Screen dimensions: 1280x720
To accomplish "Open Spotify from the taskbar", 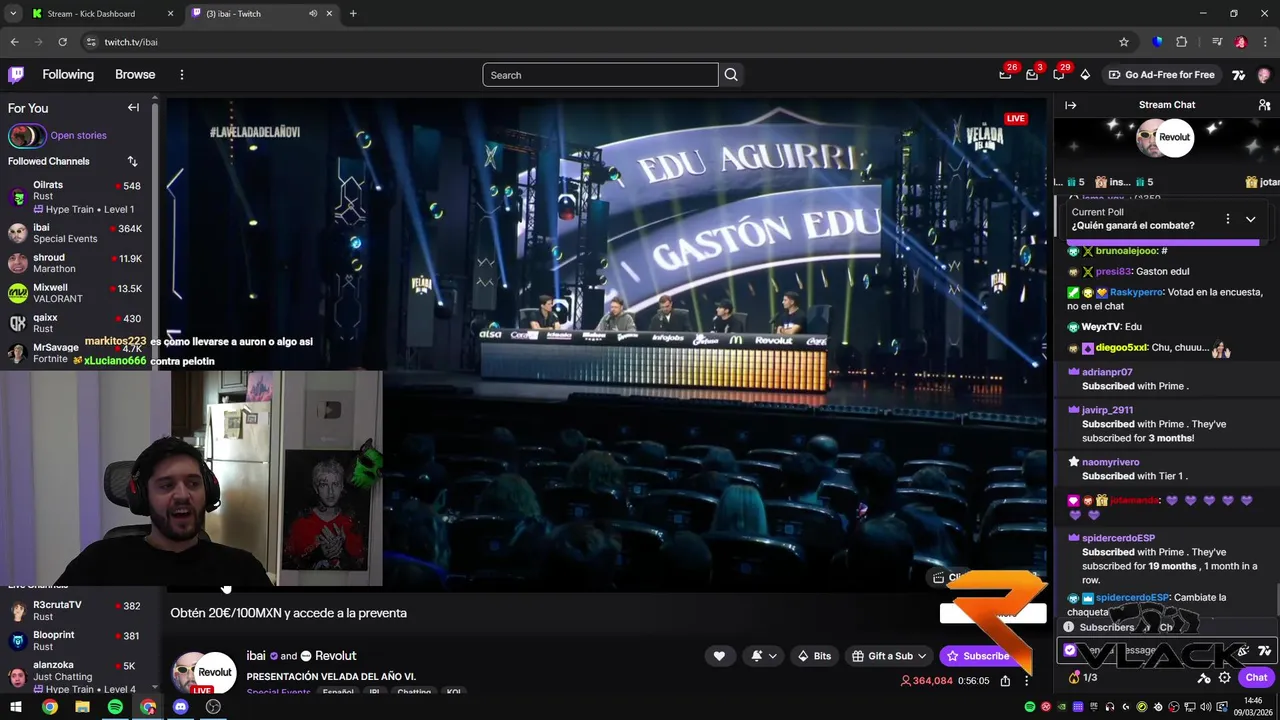I will (115, 707).
